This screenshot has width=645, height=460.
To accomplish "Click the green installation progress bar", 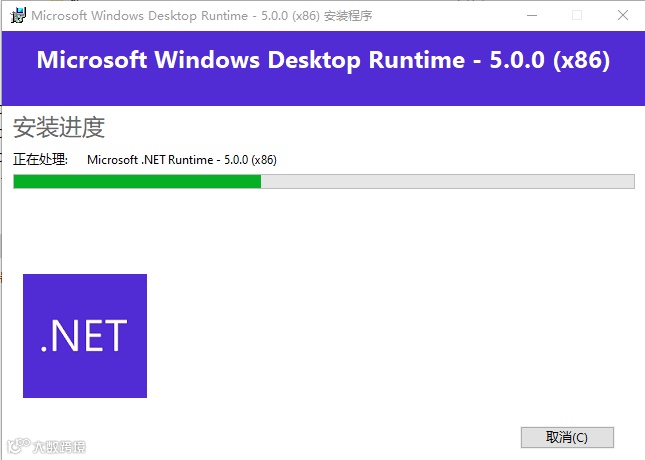I will point(324,181).
